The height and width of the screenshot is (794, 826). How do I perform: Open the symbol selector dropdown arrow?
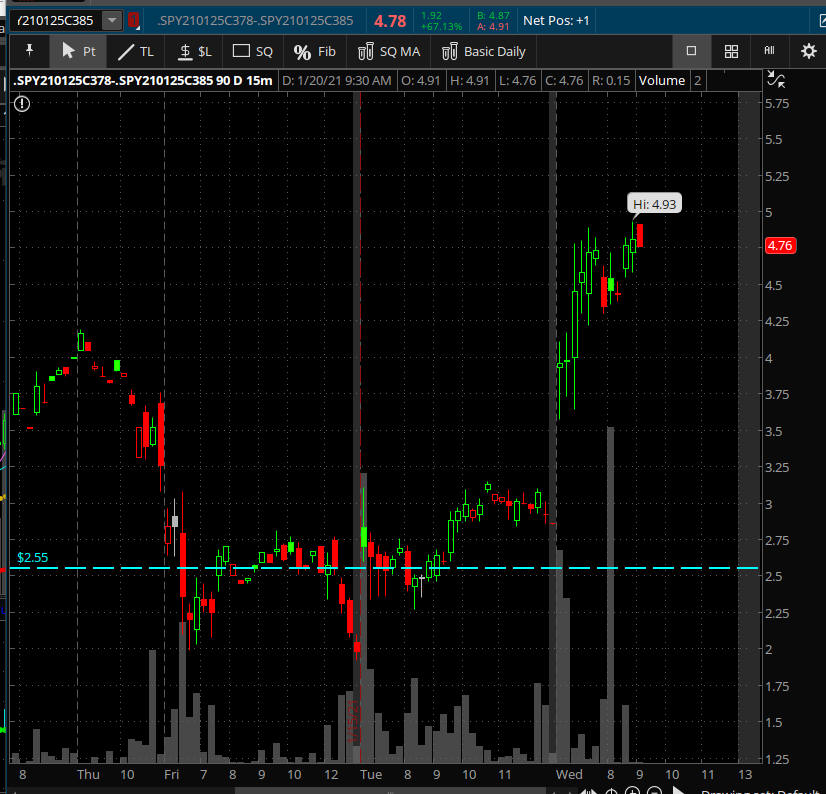111,20
